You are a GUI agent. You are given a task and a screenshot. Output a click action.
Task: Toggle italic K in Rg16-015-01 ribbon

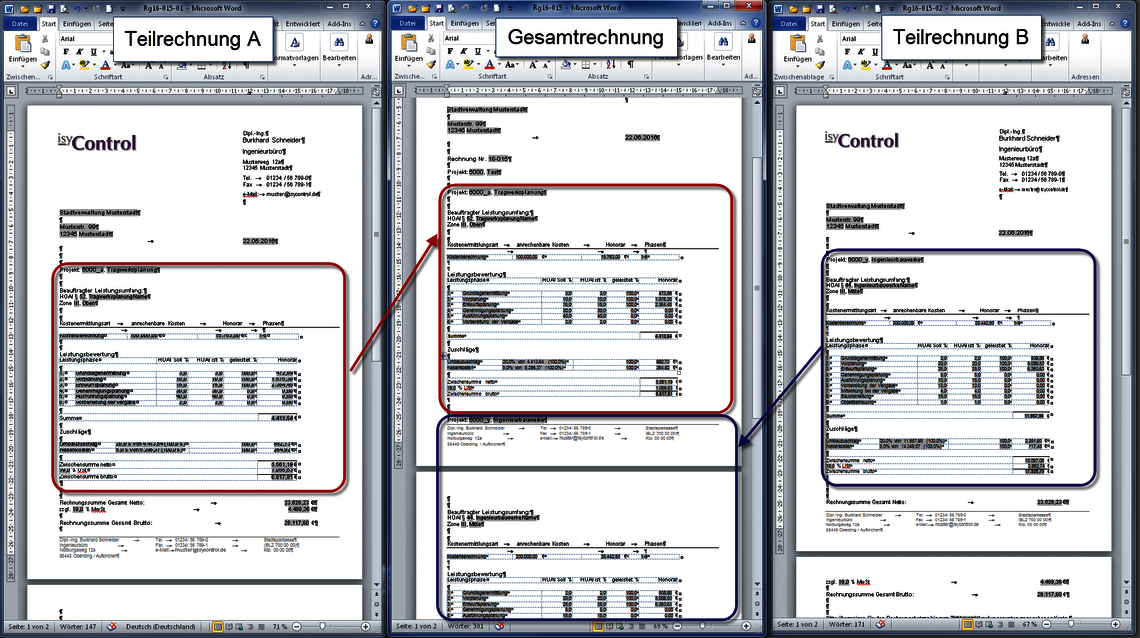tap(79, 52)
